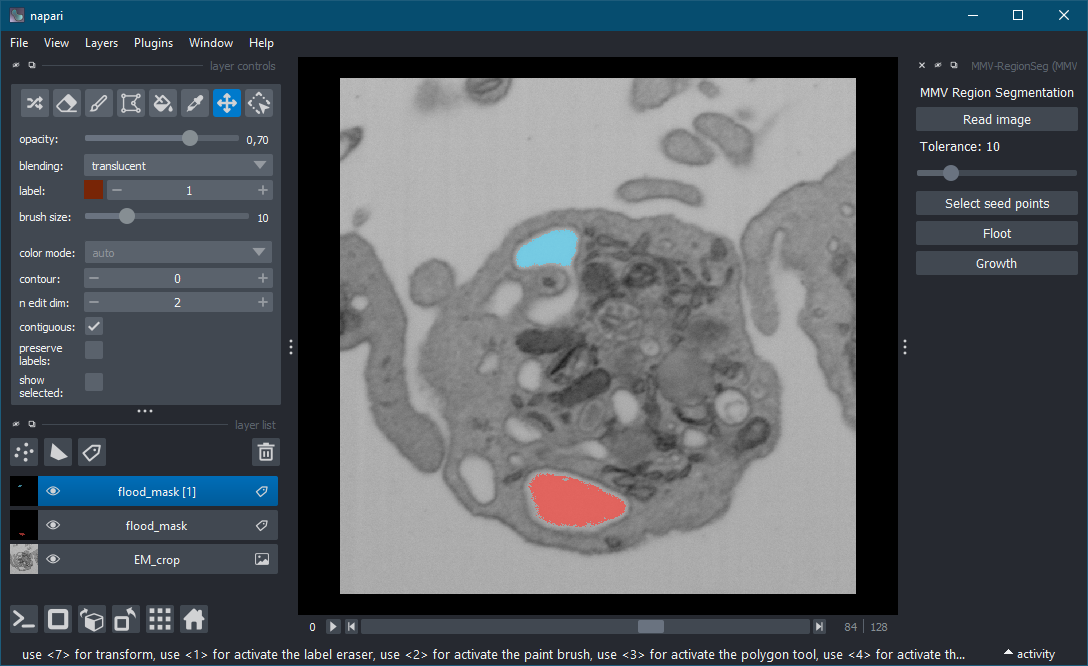1088x666 pixels.
Task: Select the EM_crop layer thumbnail
Action: tap(24, 559)
